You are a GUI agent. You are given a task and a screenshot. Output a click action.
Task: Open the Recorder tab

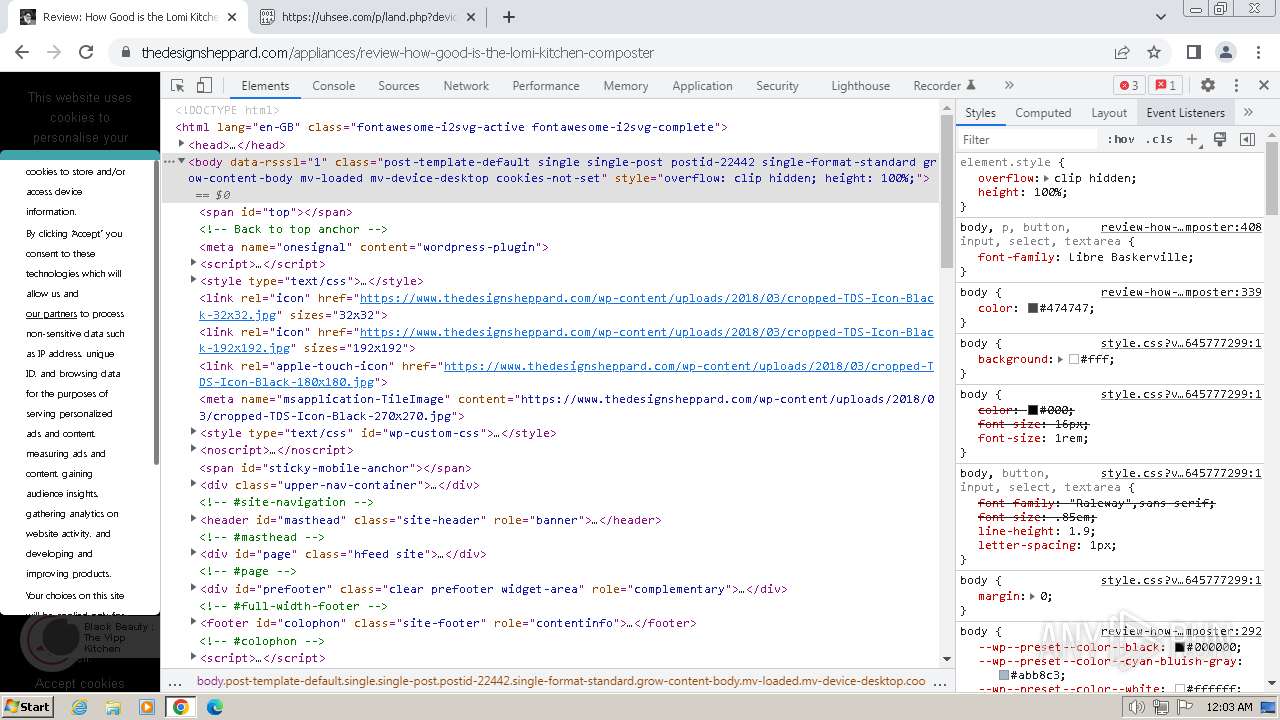(x=944, y=86)
